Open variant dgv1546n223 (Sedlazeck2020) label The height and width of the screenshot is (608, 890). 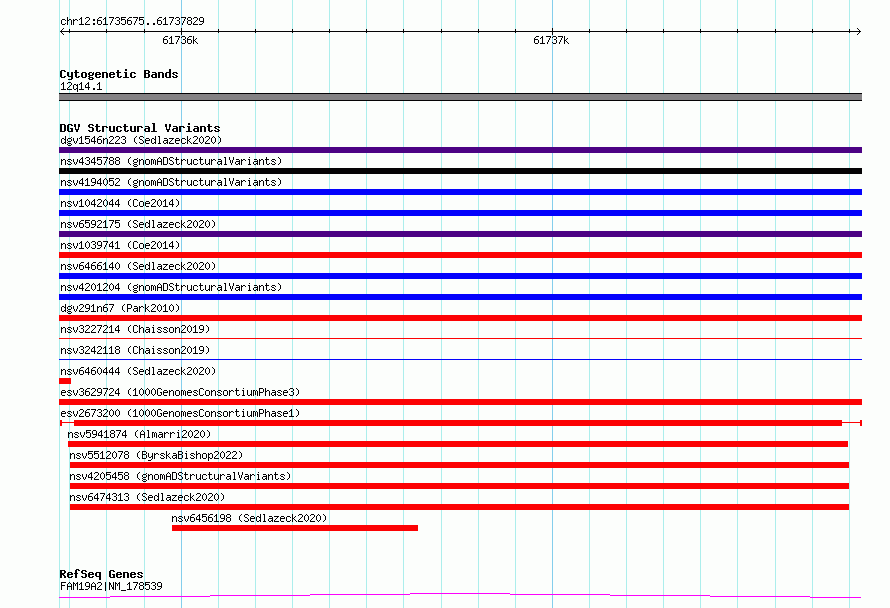pos(141,140)
